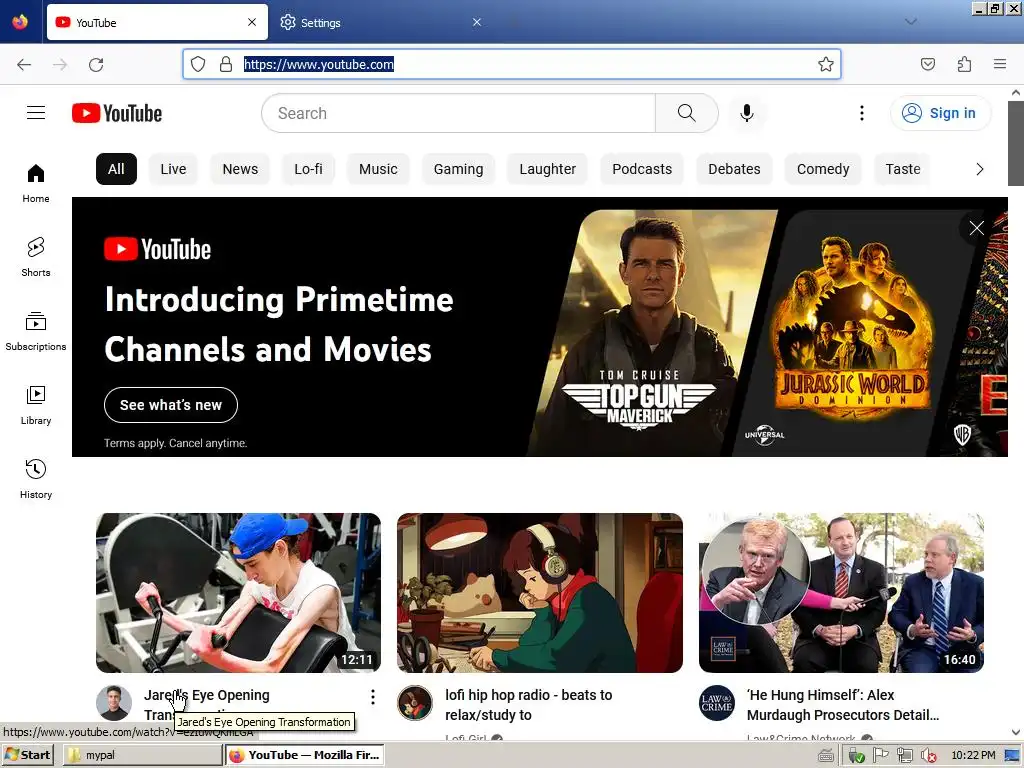The width and height of the screenshot is (1024, 768).
Task: Click the Save to Pocket icon
Action: click(x=927, y=64)
